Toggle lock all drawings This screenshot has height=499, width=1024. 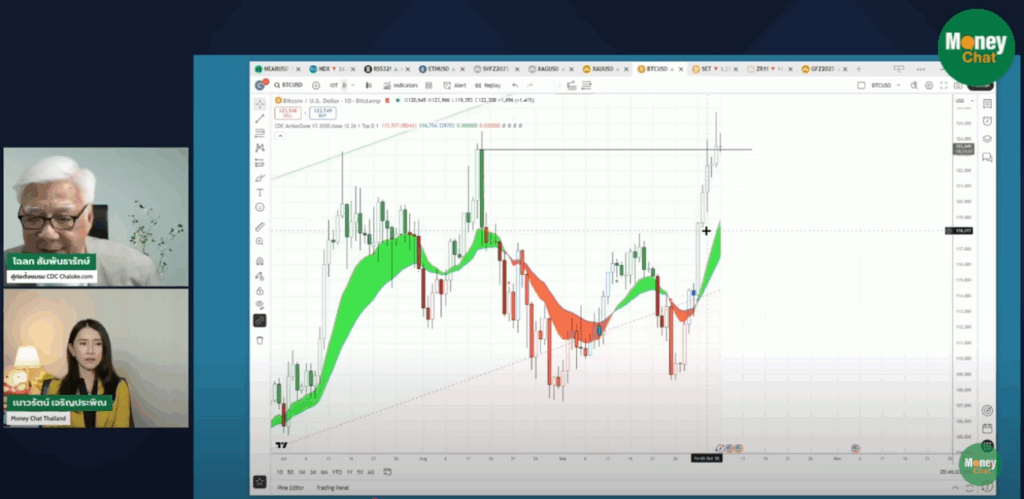(260, 291)
